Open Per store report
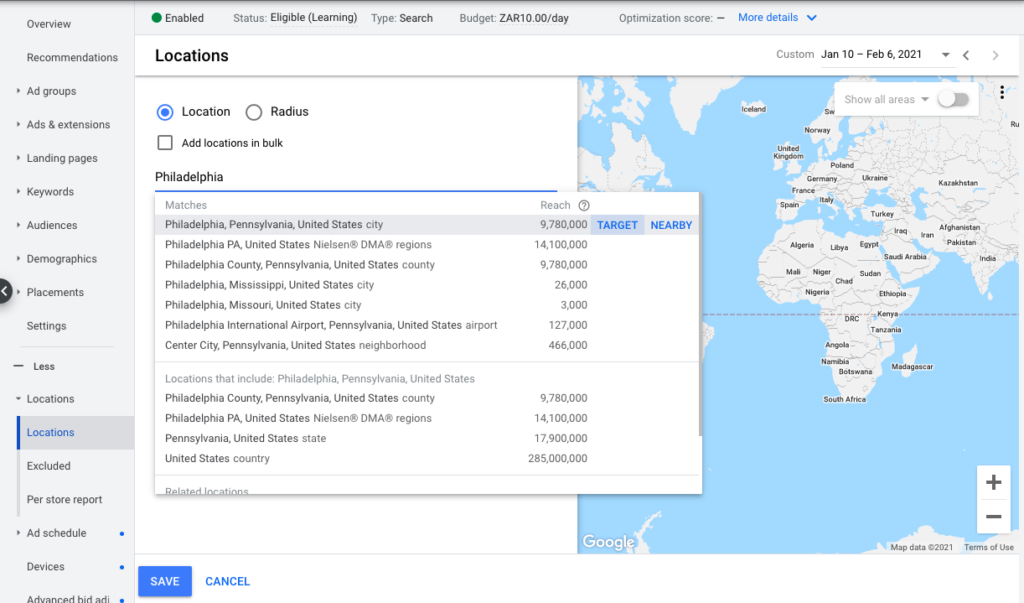1024x603 pixels. [64, 499]
